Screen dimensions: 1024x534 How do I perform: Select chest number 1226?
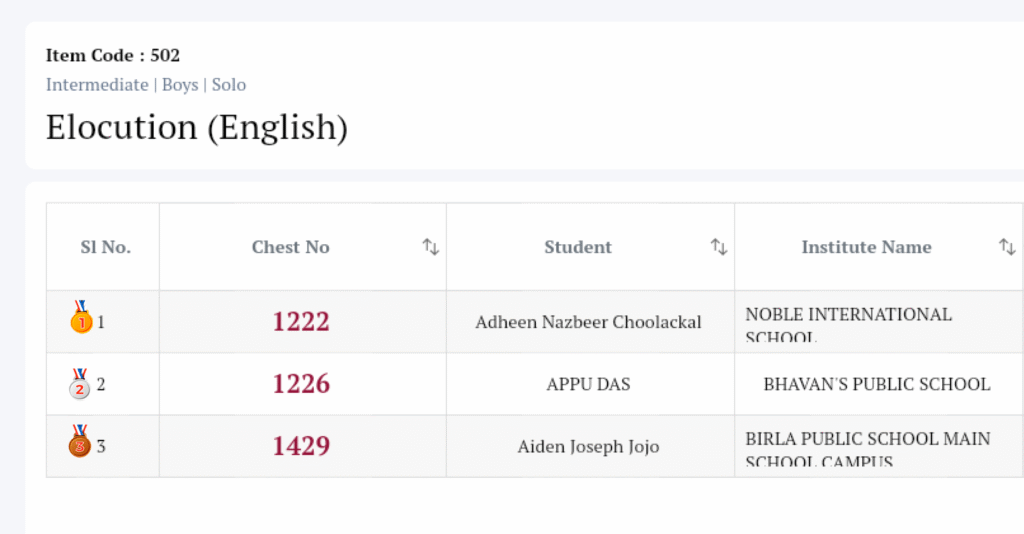tap(301, 384)
